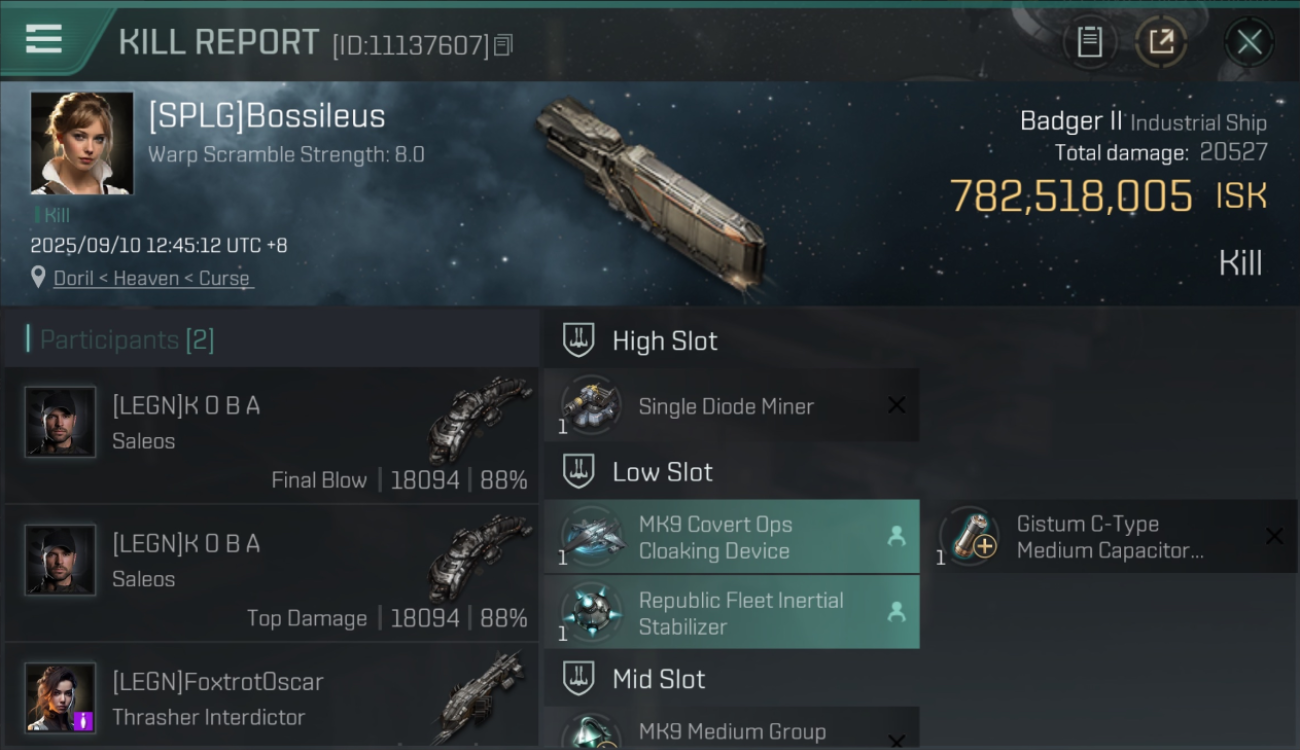
Task: Open the Doril < Heaven < Curse location link
Action: [x=152, y=278]
